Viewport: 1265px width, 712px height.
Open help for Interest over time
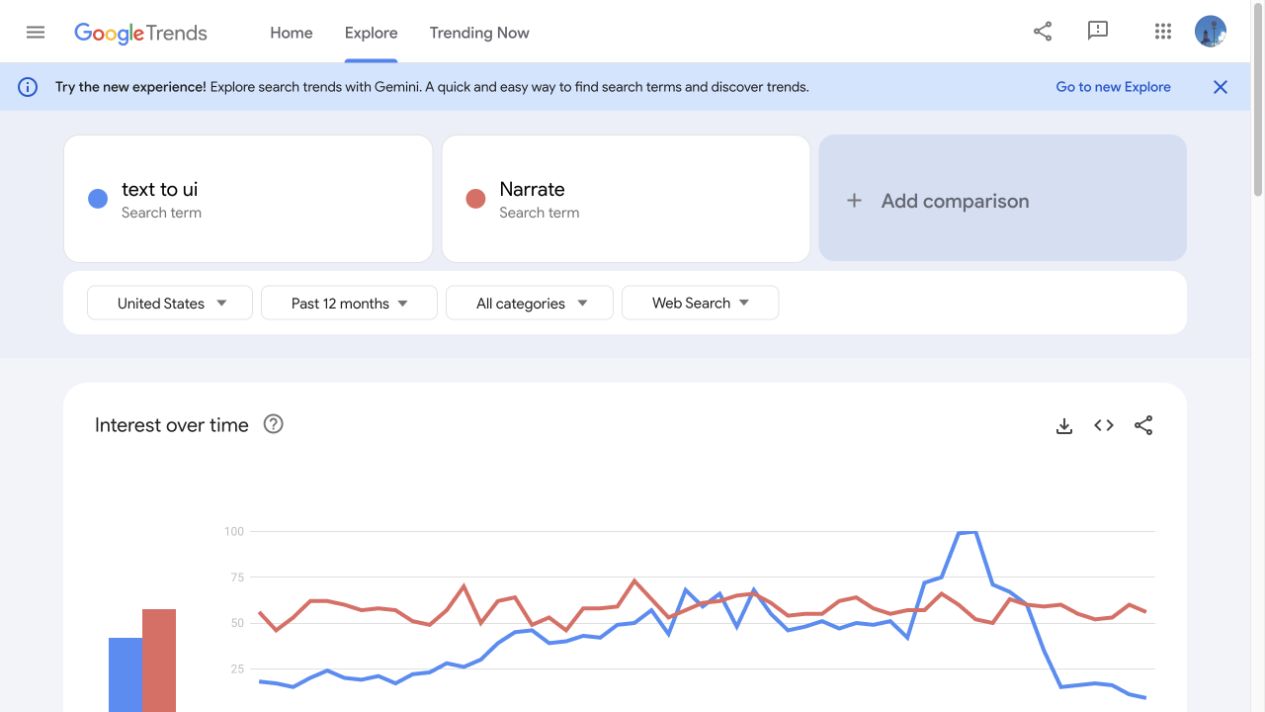[273, 424]
